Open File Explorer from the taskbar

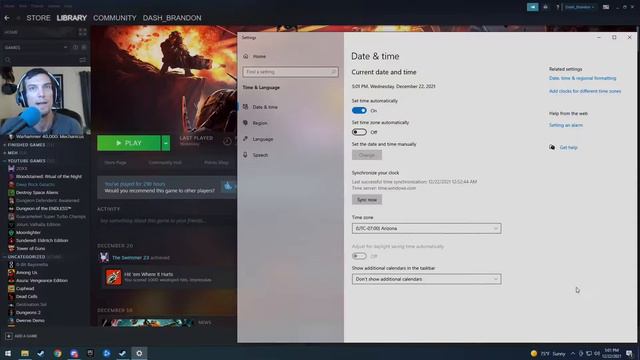click(x=25, y=353)
